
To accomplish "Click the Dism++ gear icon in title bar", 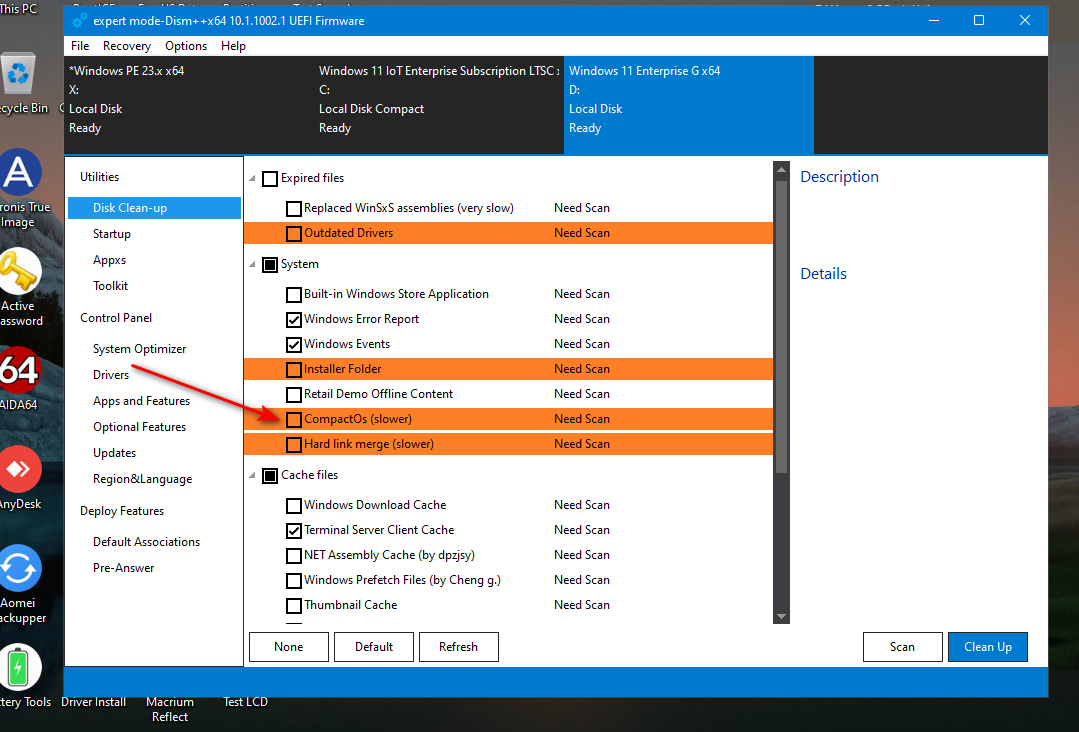I will tap(80, 21).
